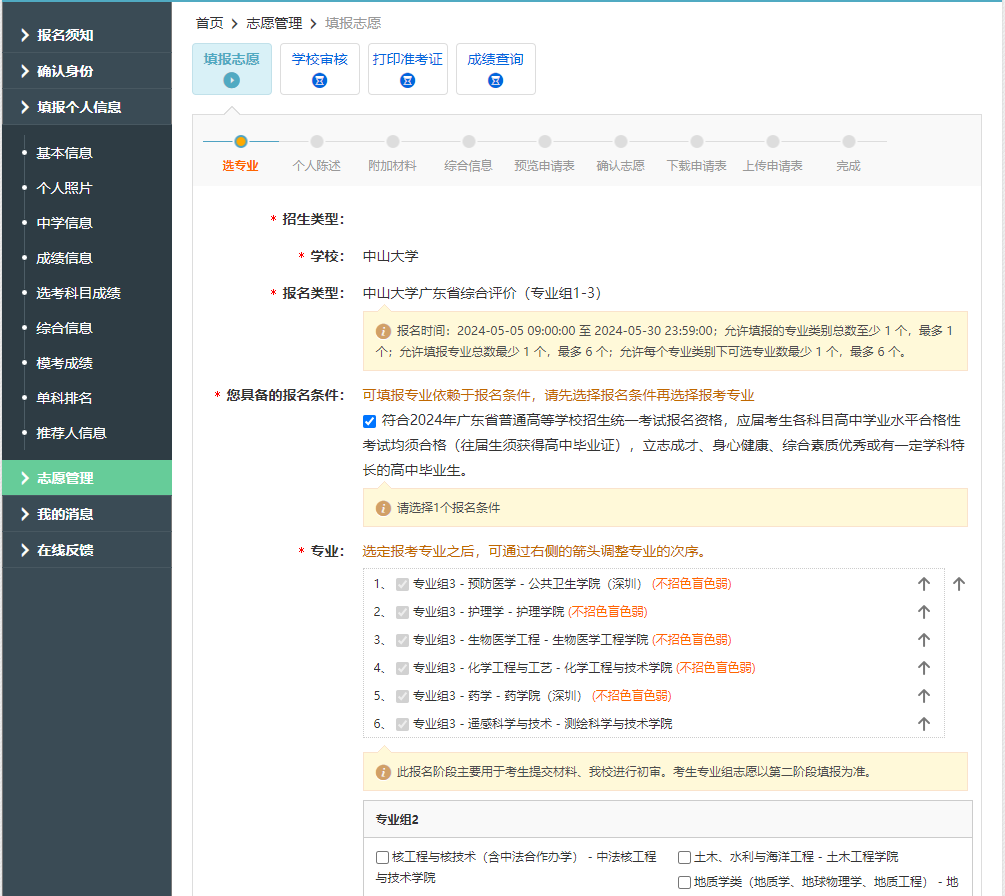Click the 中山大学广东省综合评价 registration type text
The width and height of the screenshot is (1005, 896).
point(482,293)
